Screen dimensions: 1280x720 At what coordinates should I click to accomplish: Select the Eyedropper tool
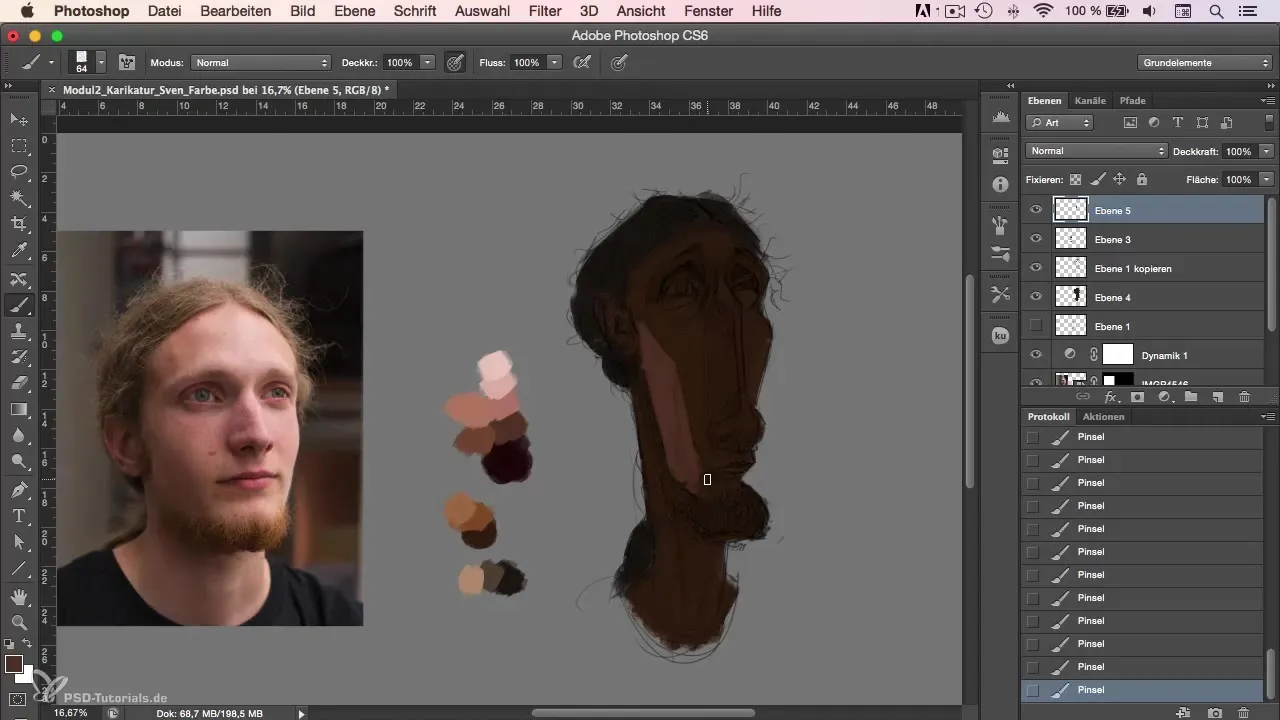(18, 250)
